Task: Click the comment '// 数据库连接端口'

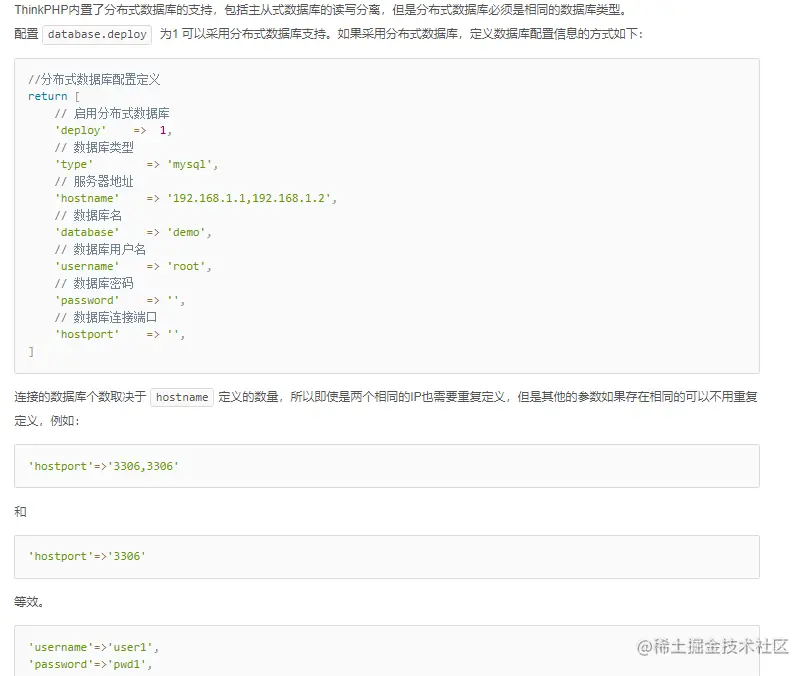Action: click(x=106, y=317)
